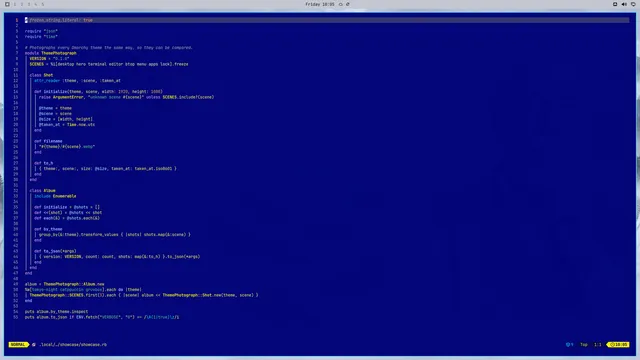
Task: Open the tray icon left of the volume icon
Action: click(x=615, y=4)
